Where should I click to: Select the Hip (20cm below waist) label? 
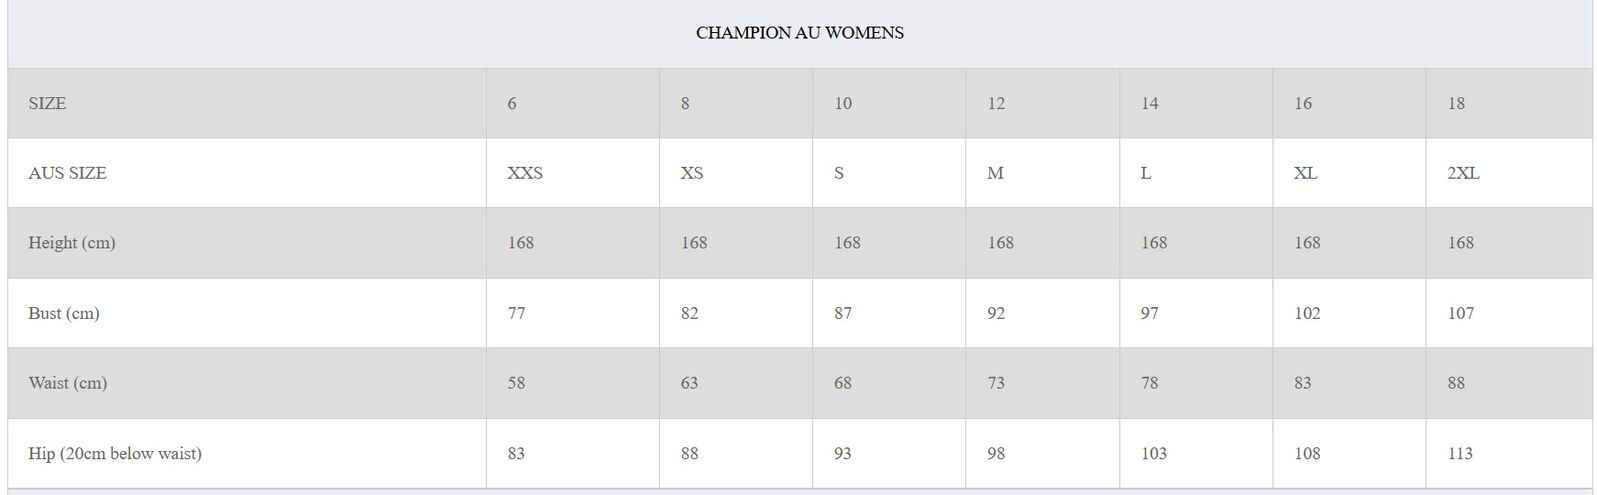tap(115, 453)
